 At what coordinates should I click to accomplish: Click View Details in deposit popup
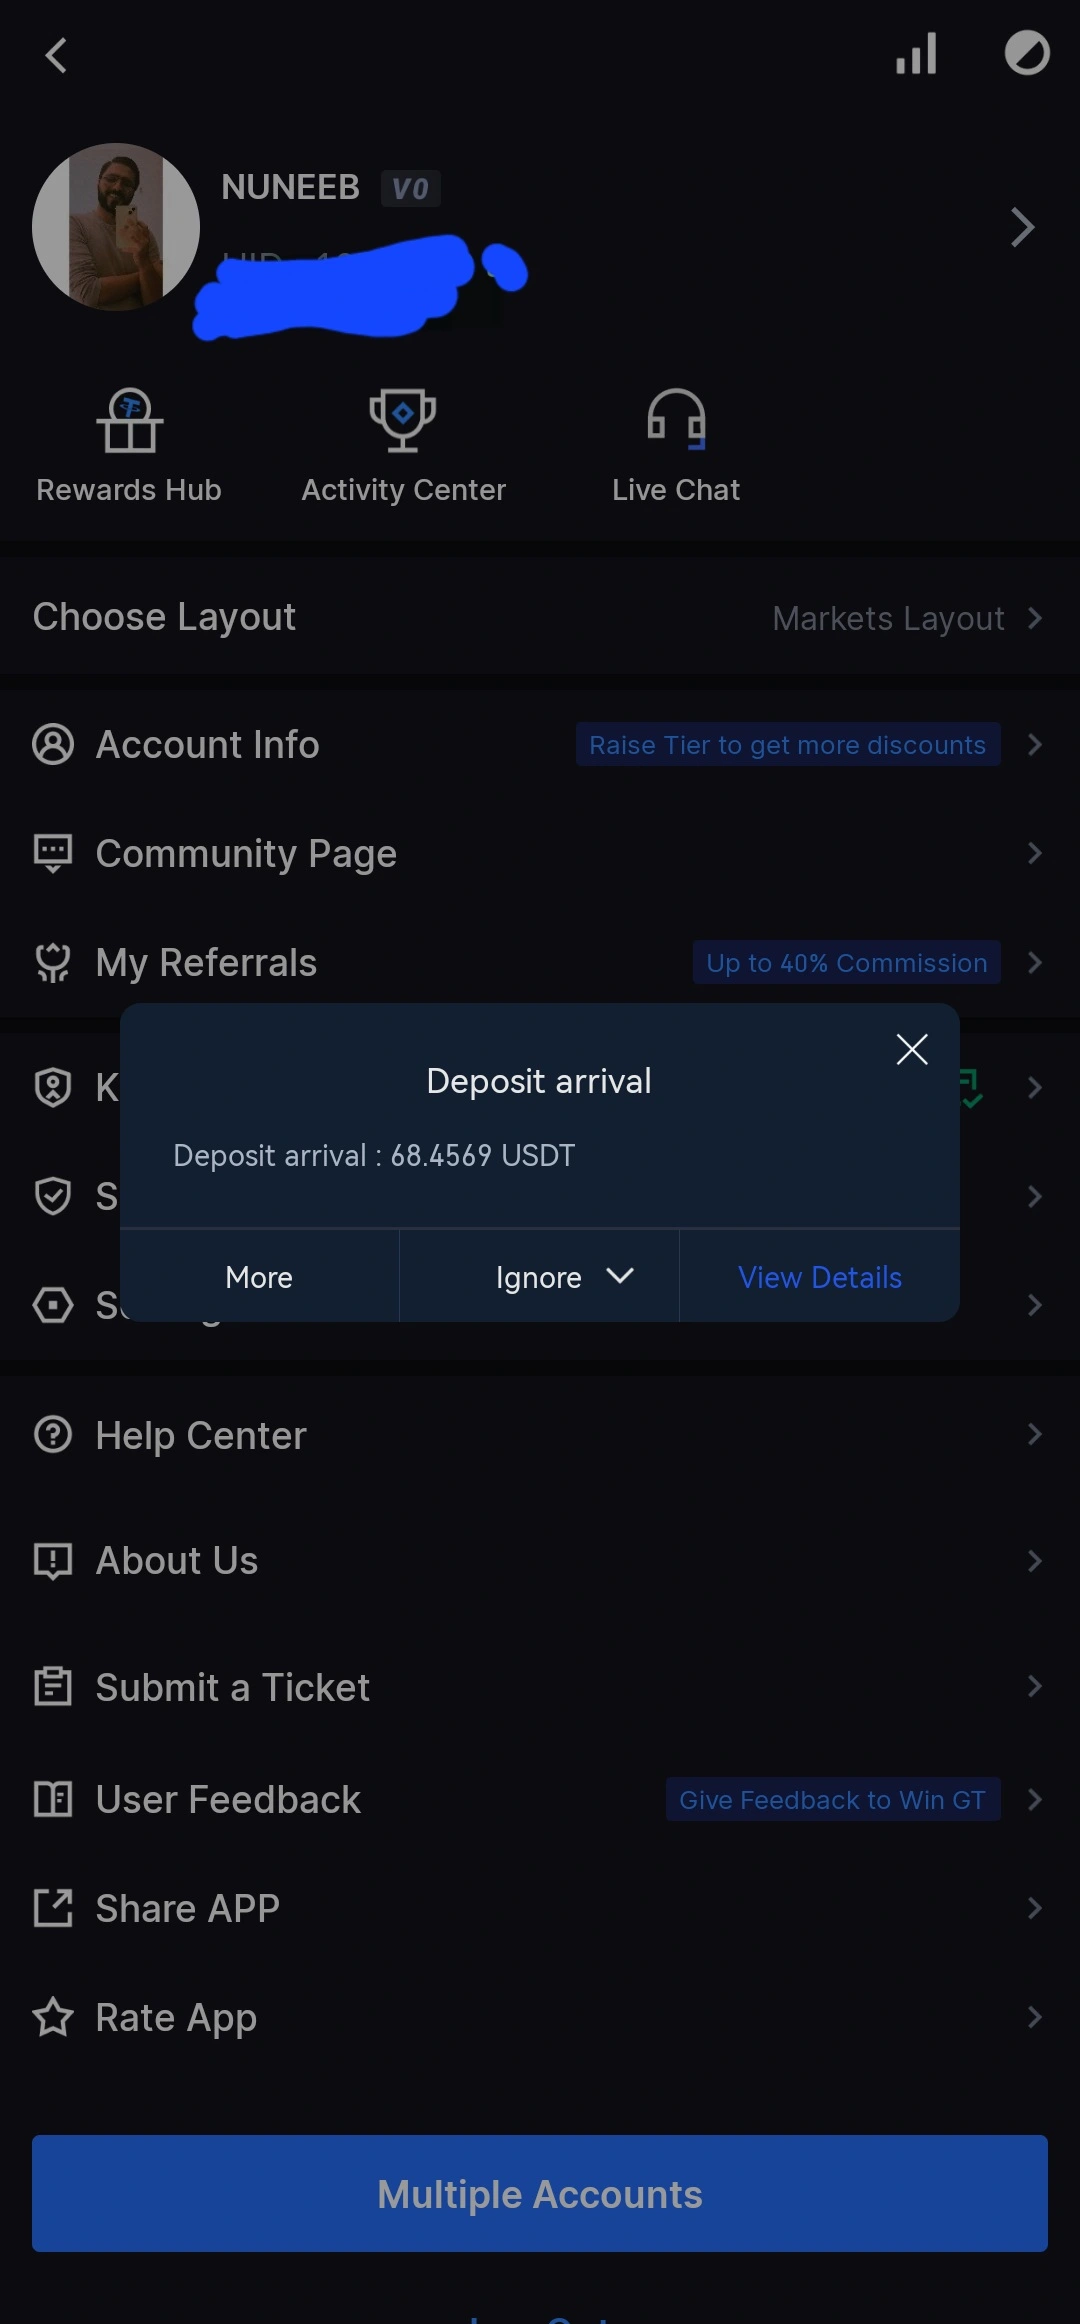(820, 1277)
